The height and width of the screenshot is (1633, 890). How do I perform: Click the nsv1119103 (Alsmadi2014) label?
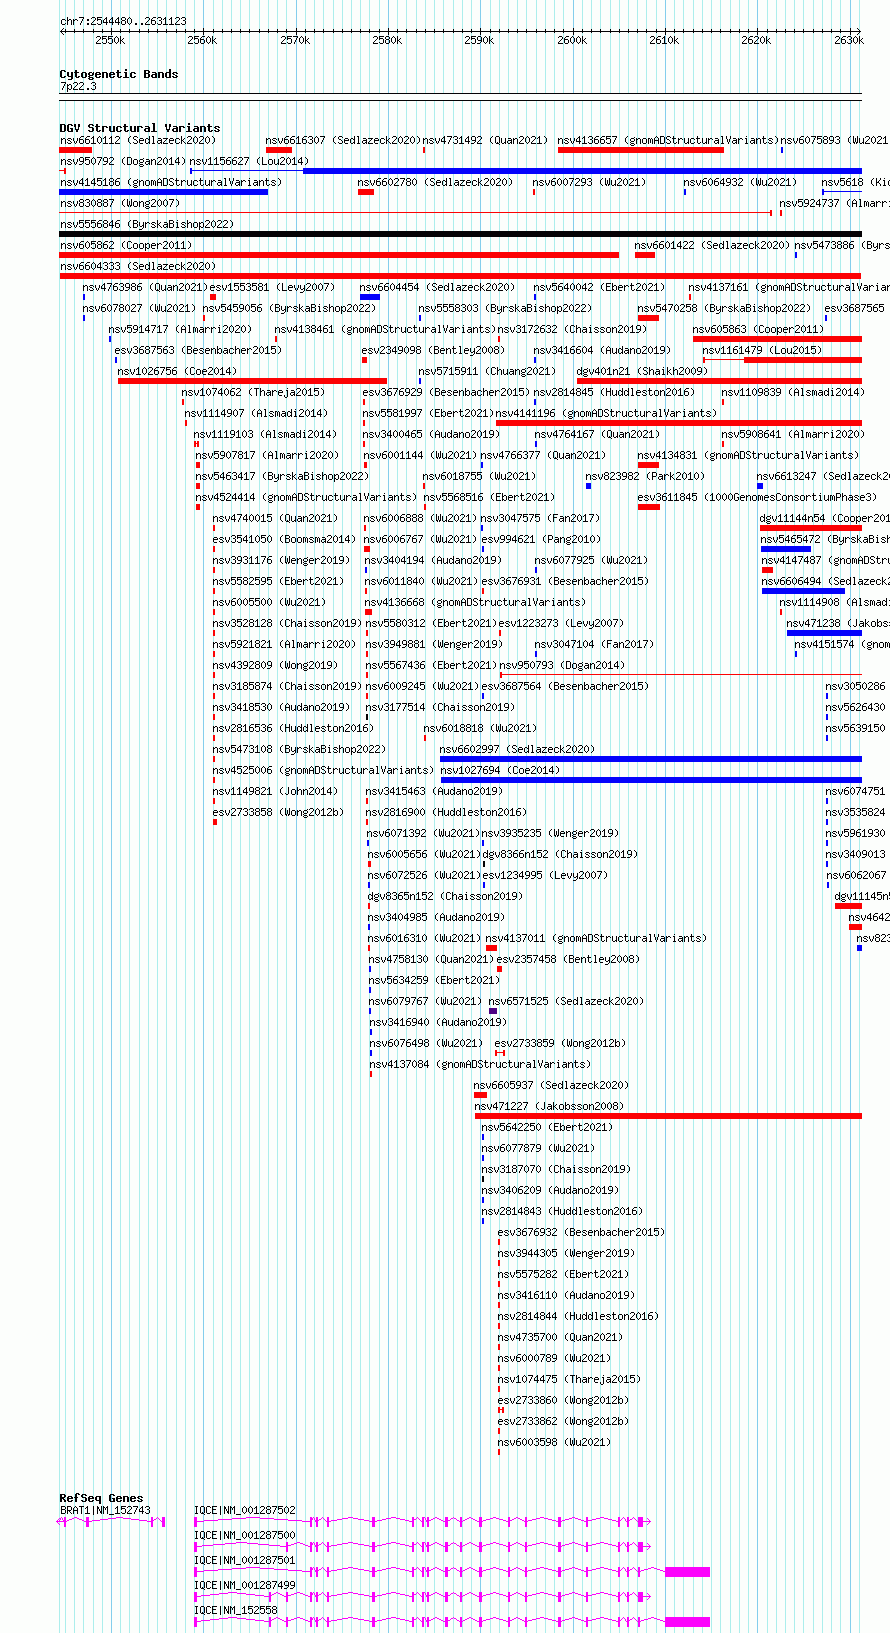[265, 434]
